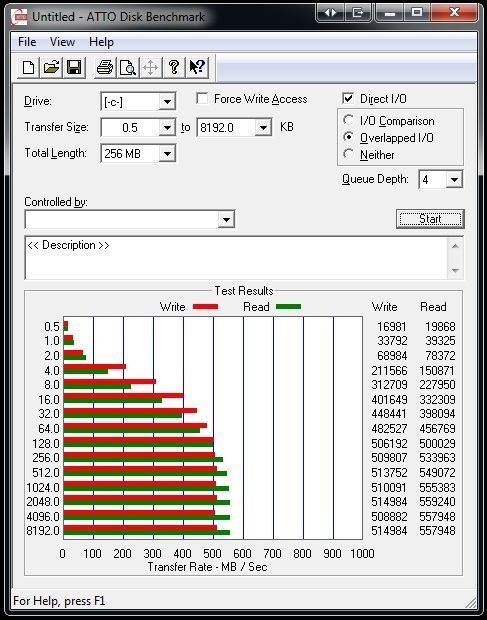
Task: Open the Drive dropdown showing [-c-]
Action: tap(167, 102)
